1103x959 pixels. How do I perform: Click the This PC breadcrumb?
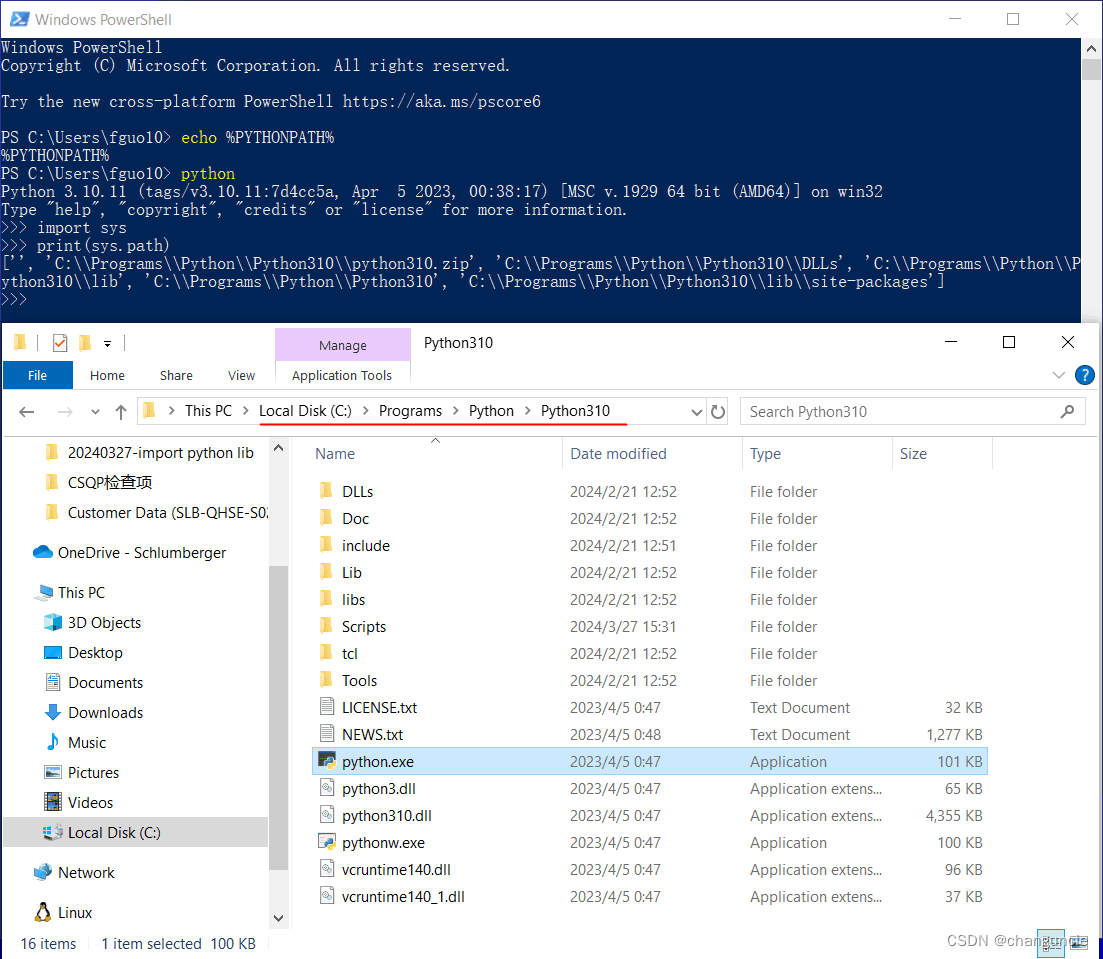(208, 411)
